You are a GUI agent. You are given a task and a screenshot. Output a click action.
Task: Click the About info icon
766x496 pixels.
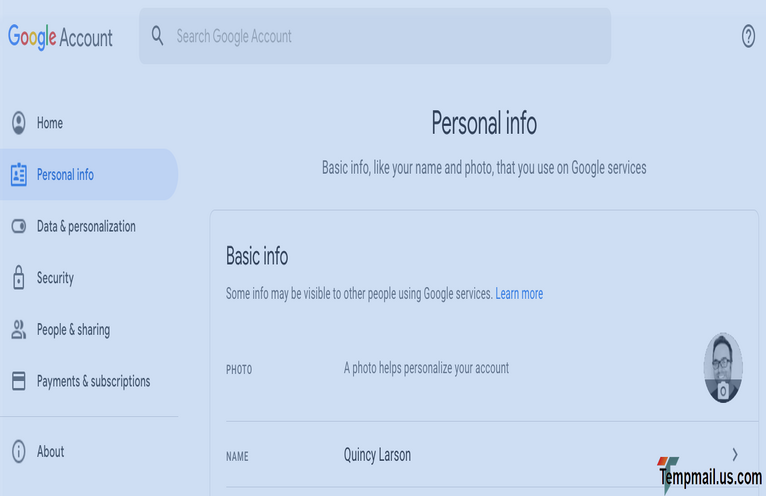click(18, 452)
